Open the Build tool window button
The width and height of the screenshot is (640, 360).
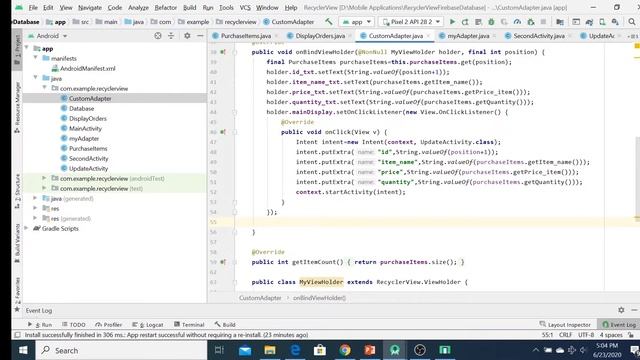(225, 324)
